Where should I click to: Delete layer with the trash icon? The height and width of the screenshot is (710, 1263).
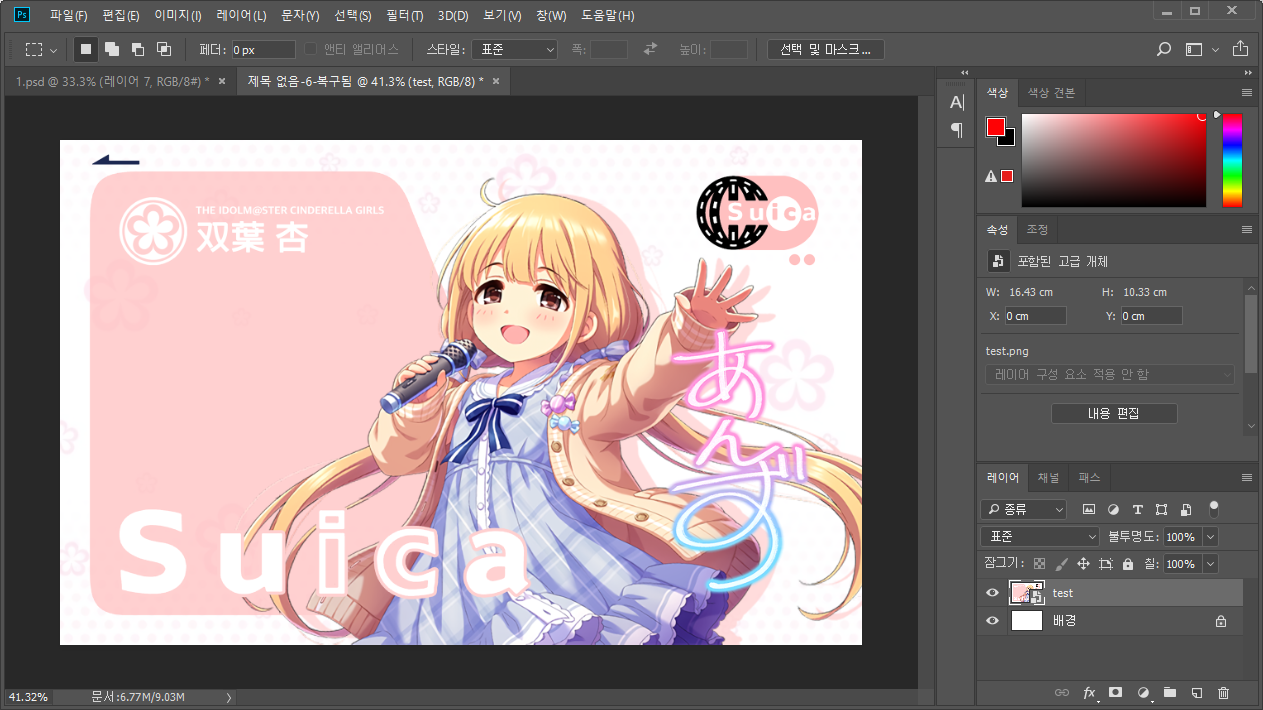[x=1223, y=692]
